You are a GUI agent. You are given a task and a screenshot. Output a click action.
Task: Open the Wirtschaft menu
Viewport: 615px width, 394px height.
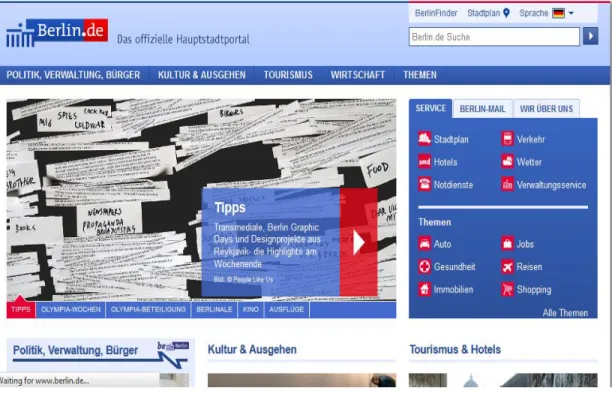tap(359, 75)
